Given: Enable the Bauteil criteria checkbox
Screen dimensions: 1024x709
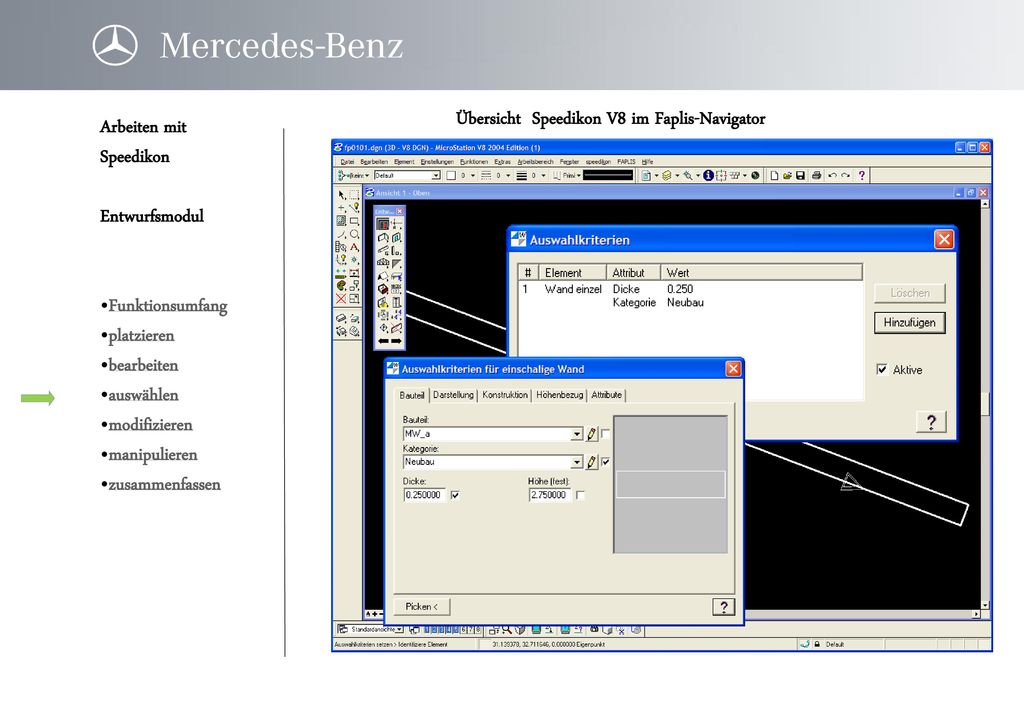Looking at the screenshot, I should [605, 433].
